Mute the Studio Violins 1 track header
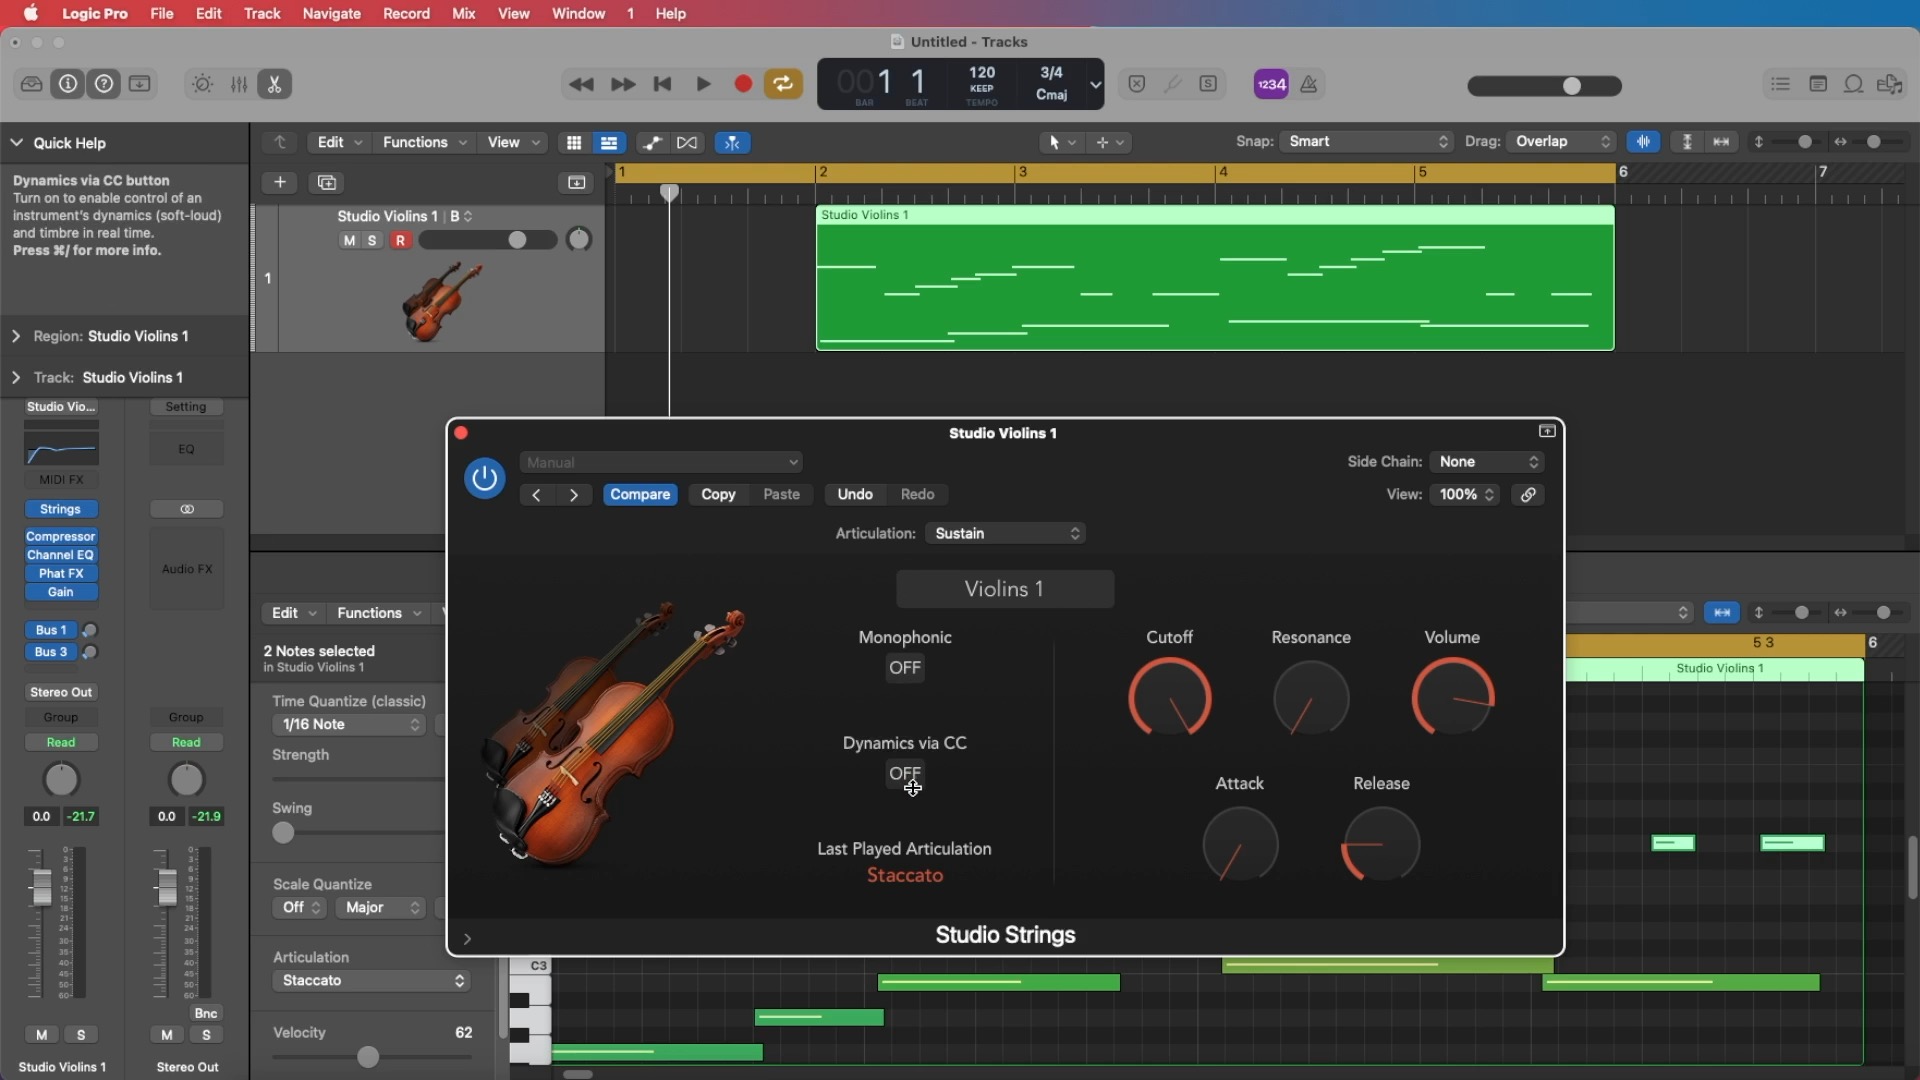Screen dimensions: 1920x1080 [349, 240]
